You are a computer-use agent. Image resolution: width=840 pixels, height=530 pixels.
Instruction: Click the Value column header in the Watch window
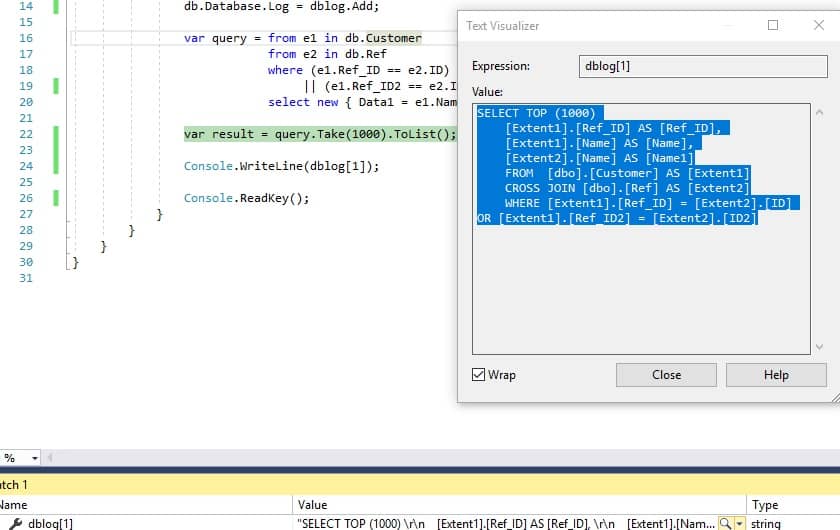pyautogui.click(x=312, y=505)
